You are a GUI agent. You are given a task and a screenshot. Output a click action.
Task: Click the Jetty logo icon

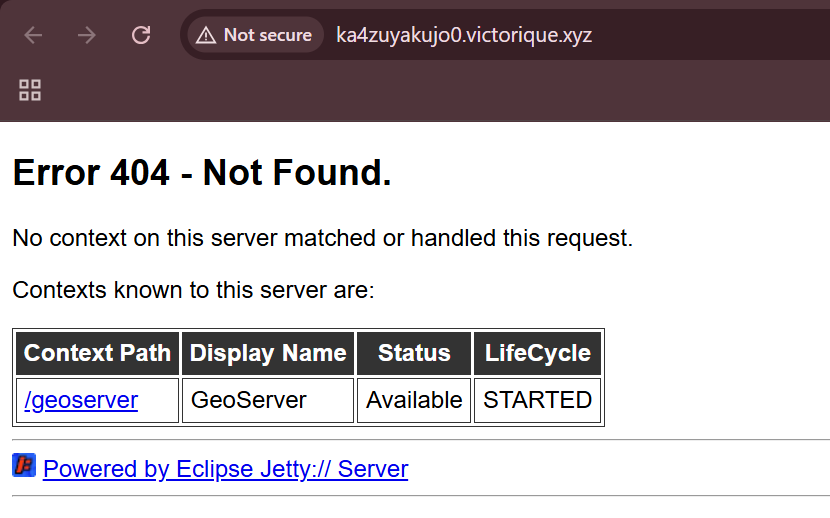point(24,465)
